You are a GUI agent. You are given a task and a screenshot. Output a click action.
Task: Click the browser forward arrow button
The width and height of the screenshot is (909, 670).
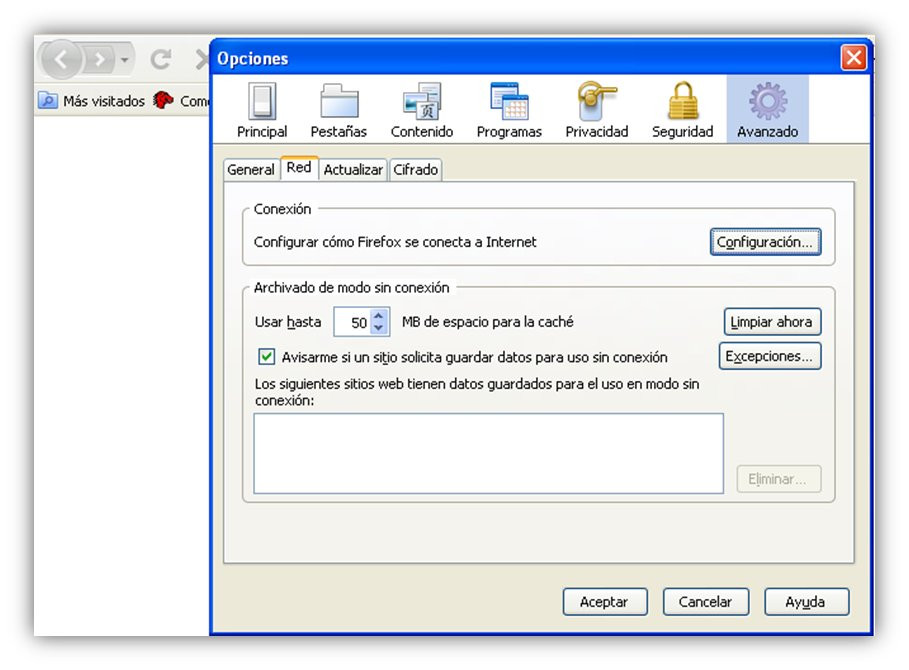click(x=100, y=59)
